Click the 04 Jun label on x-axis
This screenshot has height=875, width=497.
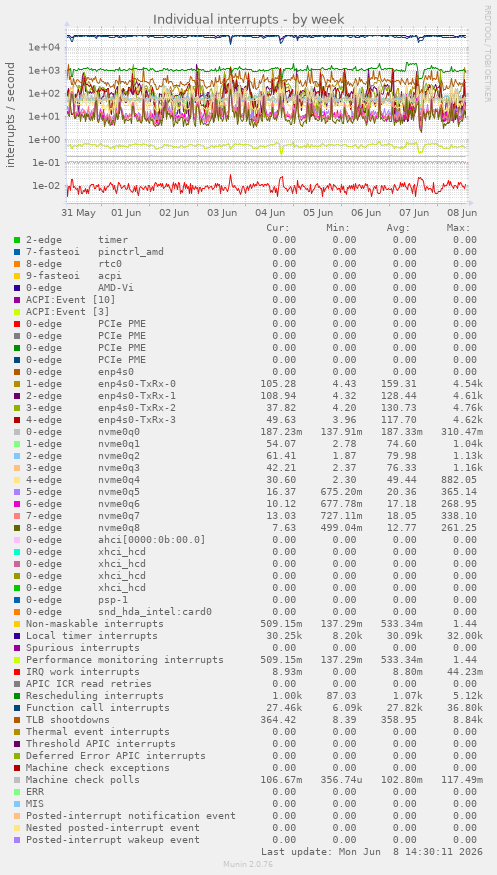pyautogui.click(x=270, y=213)
